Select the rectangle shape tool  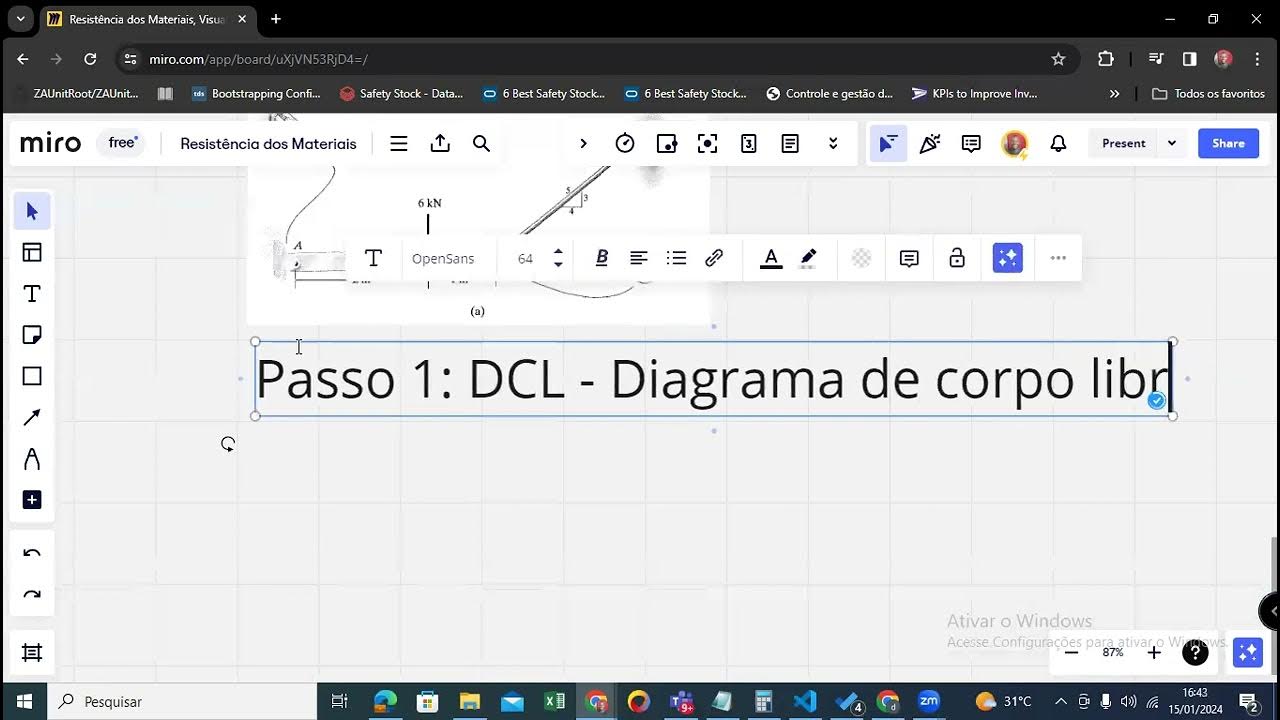pos(31,376)
